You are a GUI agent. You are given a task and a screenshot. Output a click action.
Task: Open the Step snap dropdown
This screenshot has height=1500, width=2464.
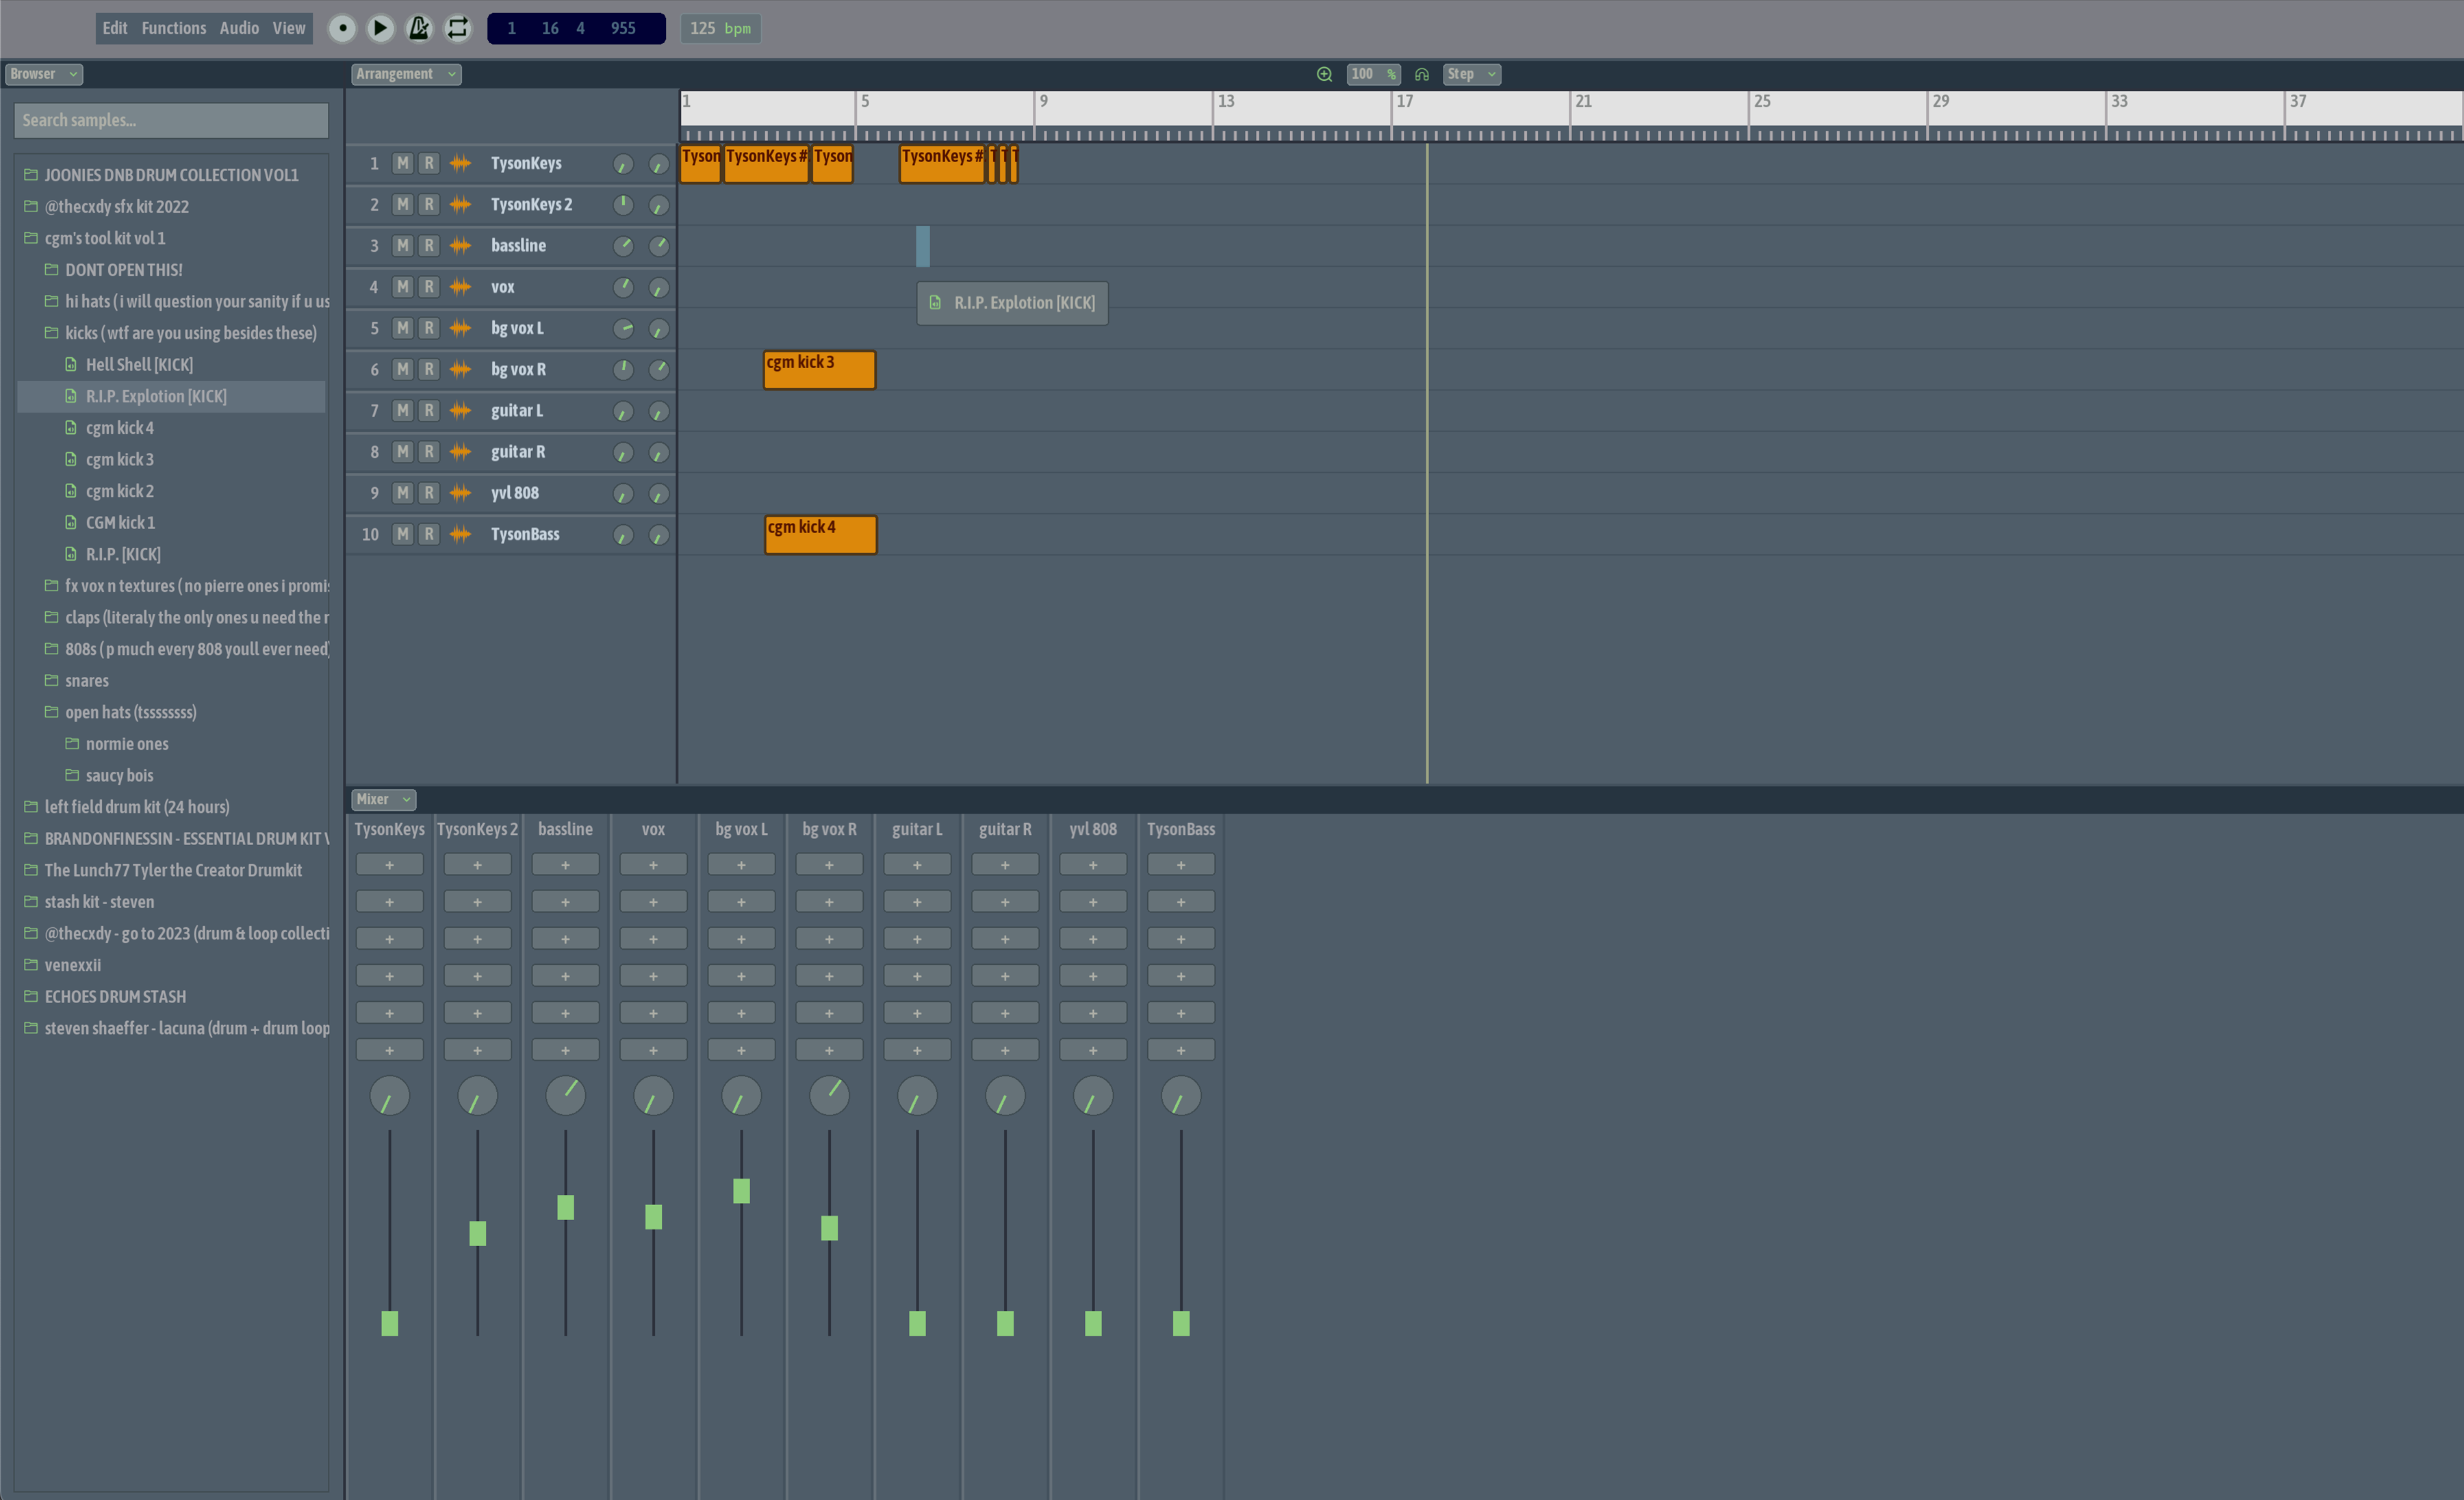[x=1471, y=74]
